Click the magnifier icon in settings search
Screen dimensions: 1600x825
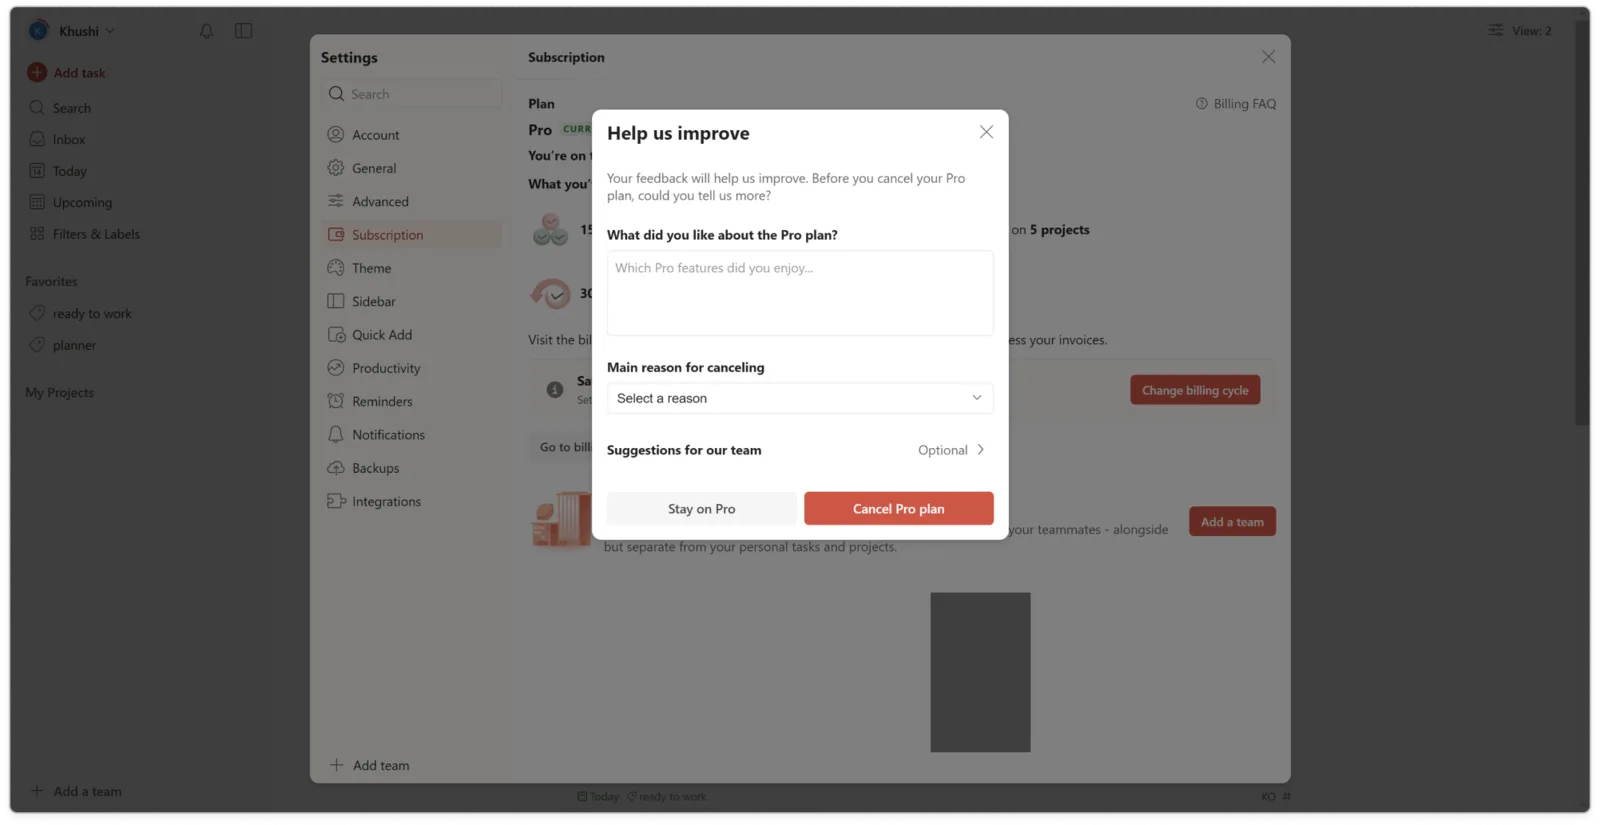(336, 94)
